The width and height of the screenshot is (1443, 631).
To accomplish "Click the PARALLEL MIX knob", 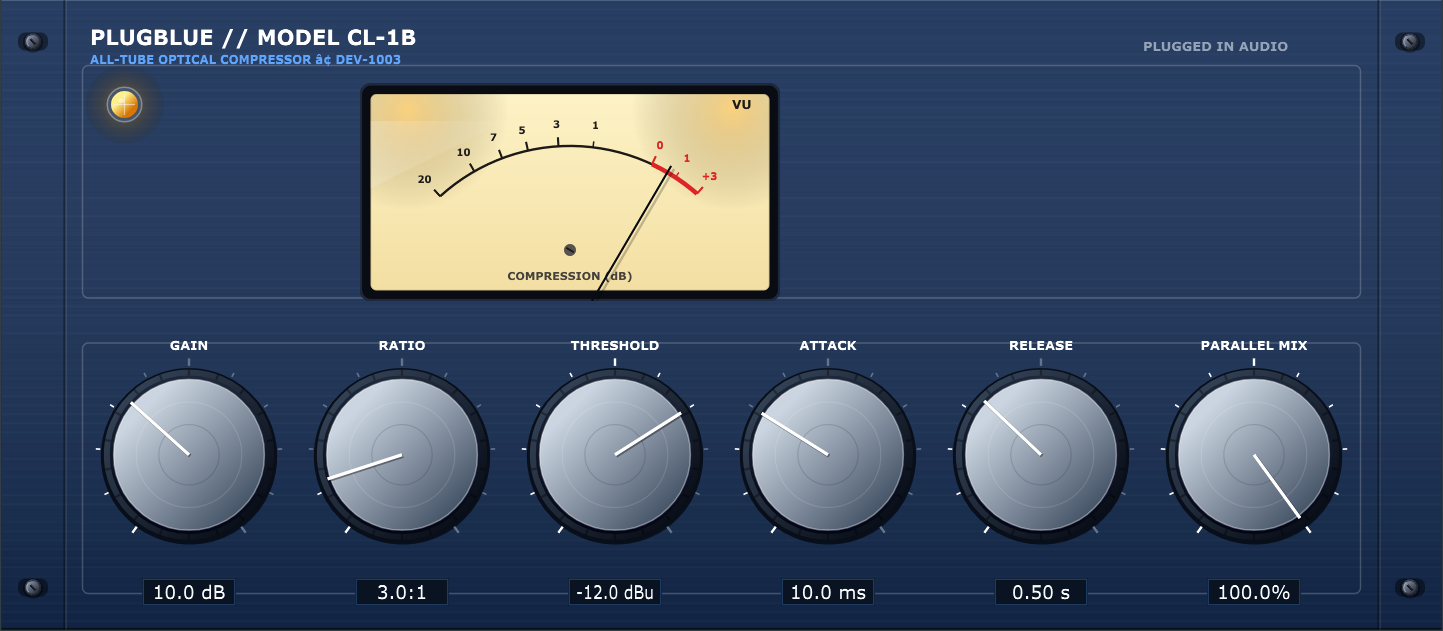I will [1254, 455].
